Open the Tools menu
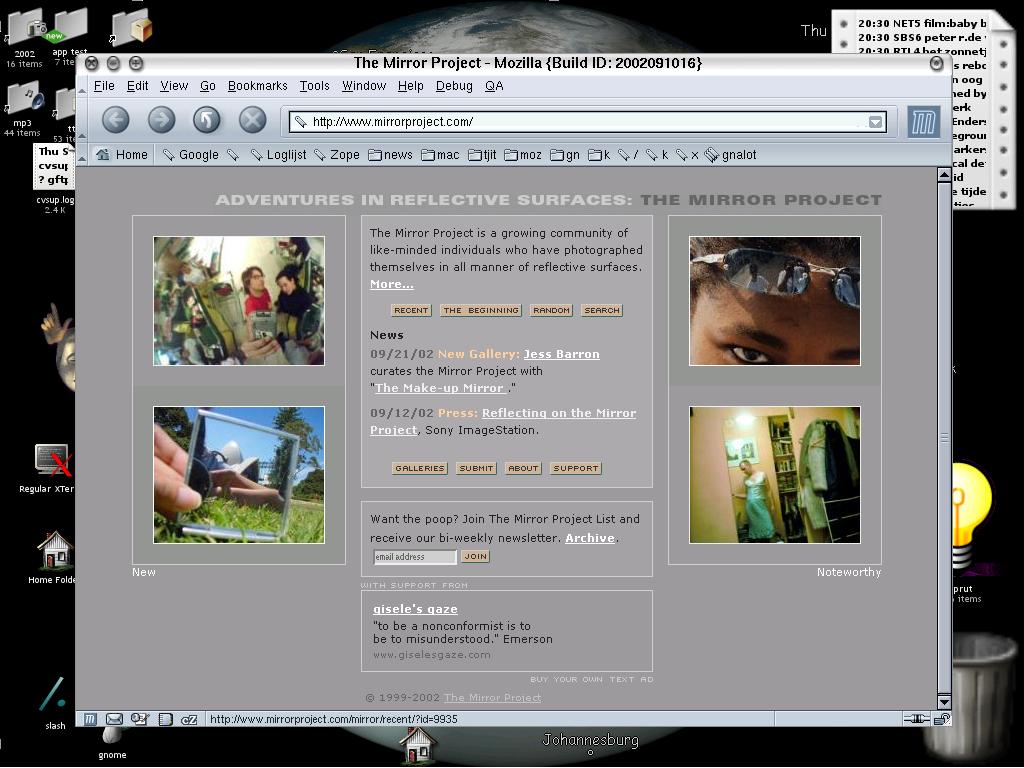 tap(314, 86)
